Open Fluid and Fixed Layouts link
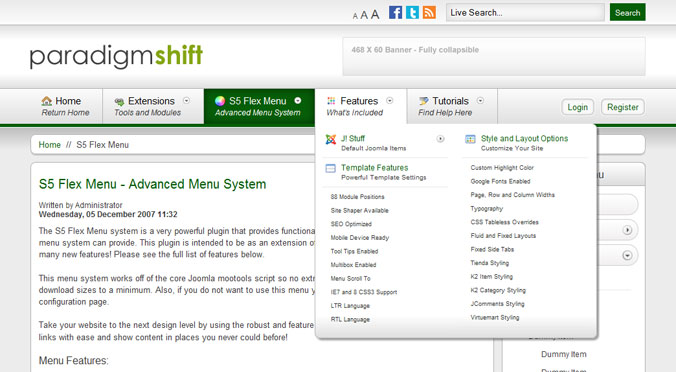The width and height of the screenshot is (676, 372). [503, 236]
